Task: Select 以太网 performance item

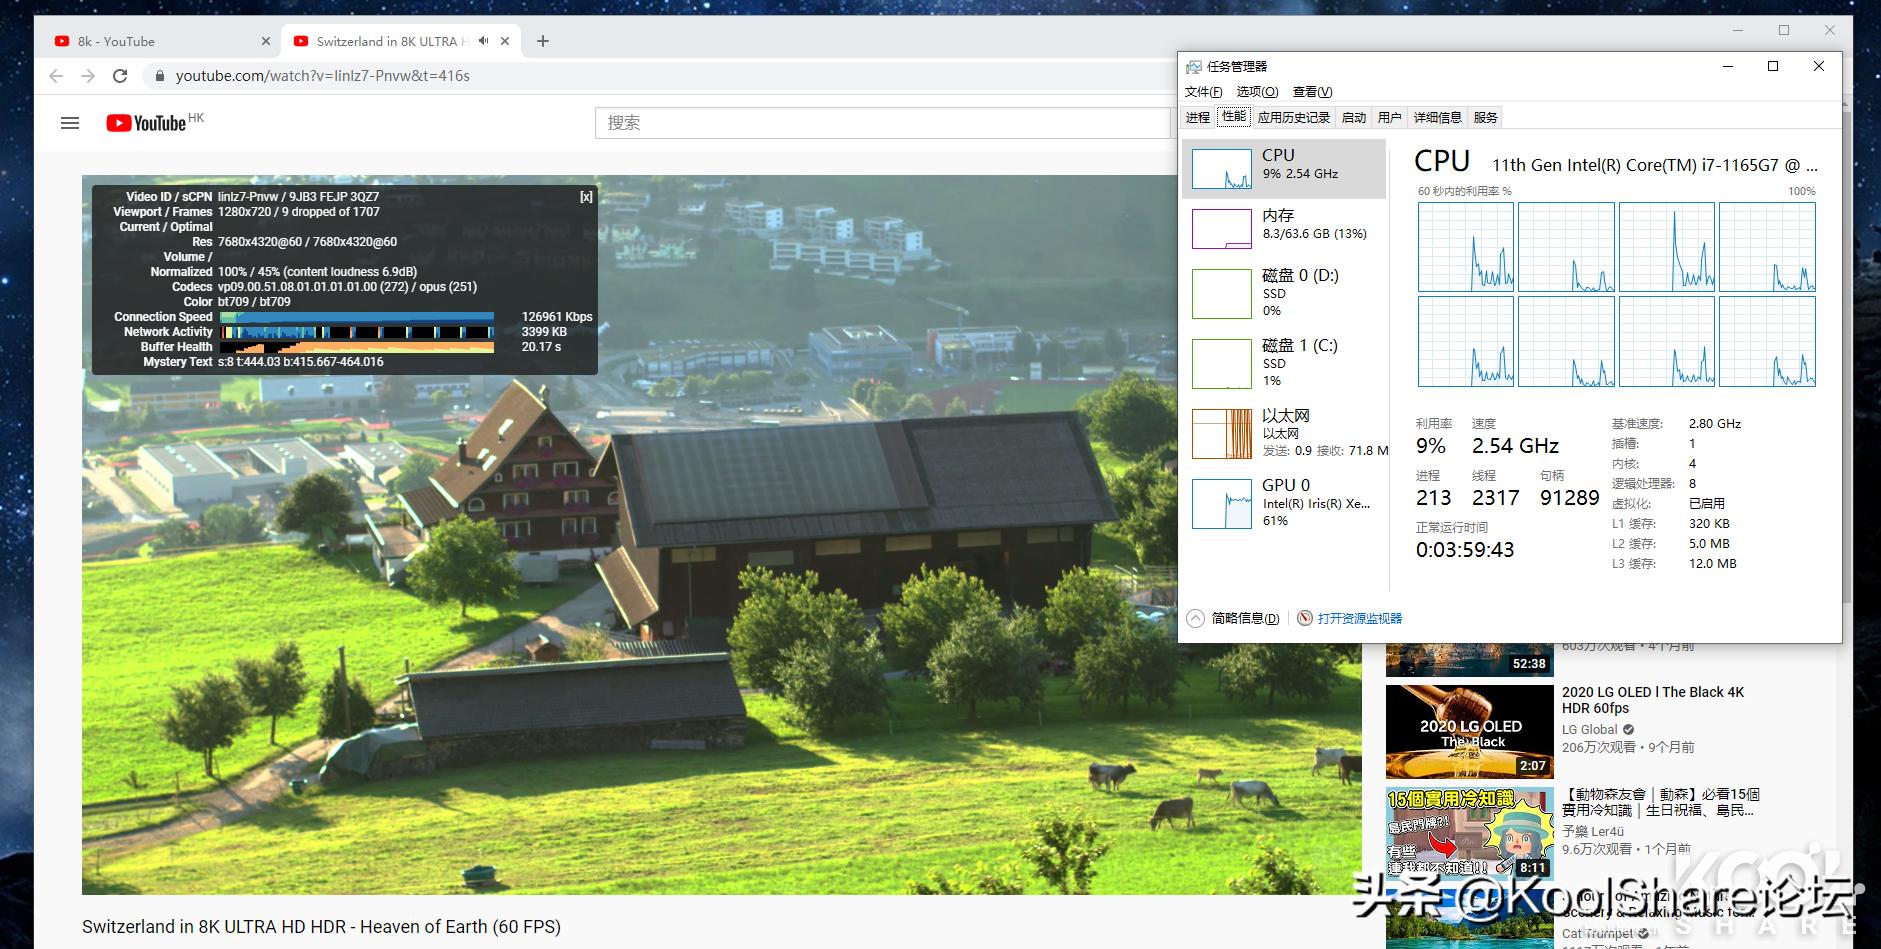Action: click(x=1284, y=433)
